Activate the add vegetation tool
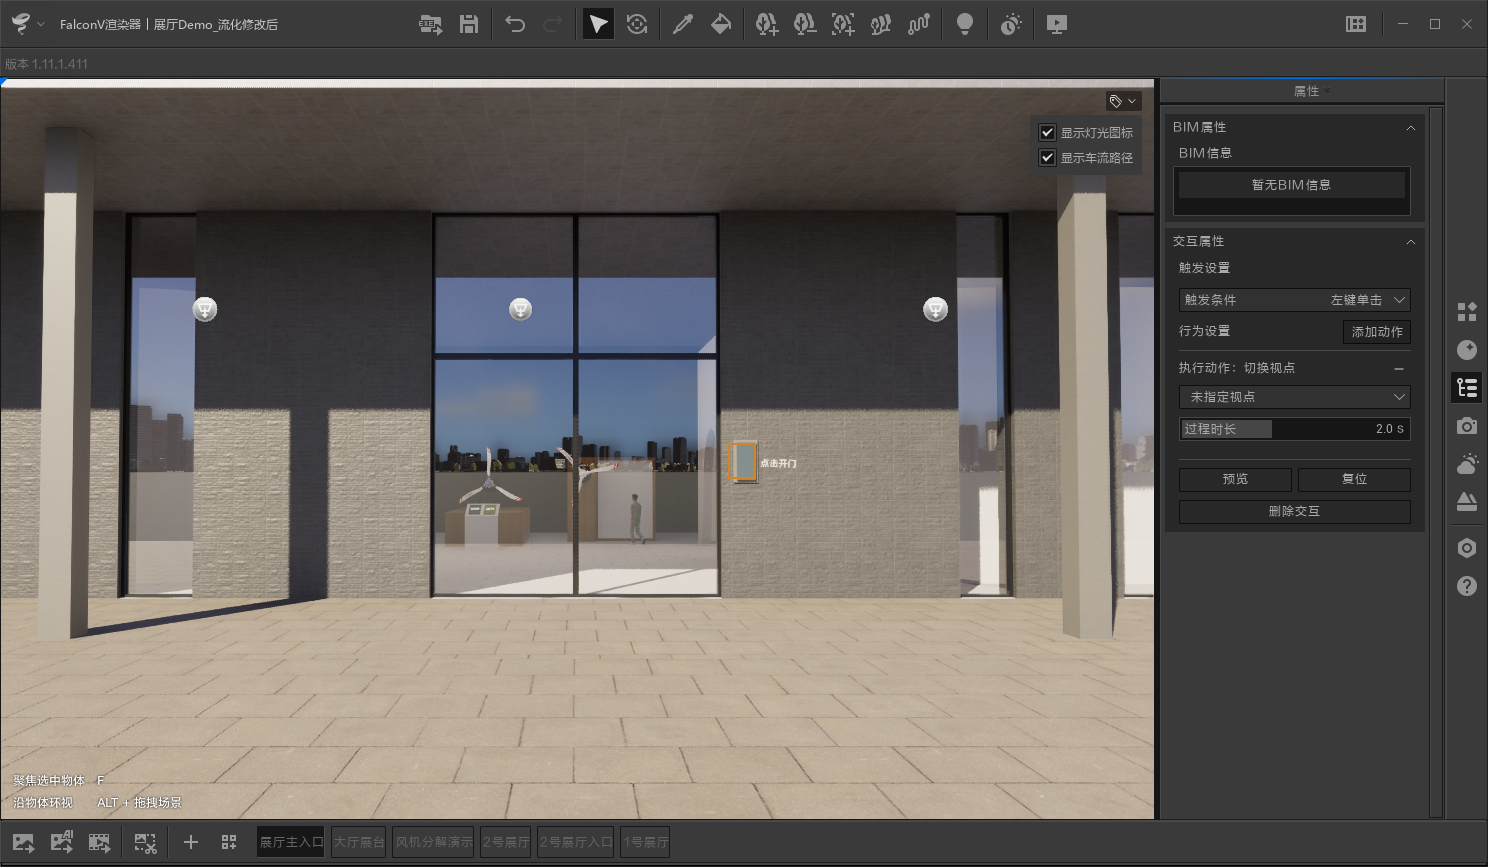The width and height of the screenshot is (1488, 867). [x=766, y=23]
